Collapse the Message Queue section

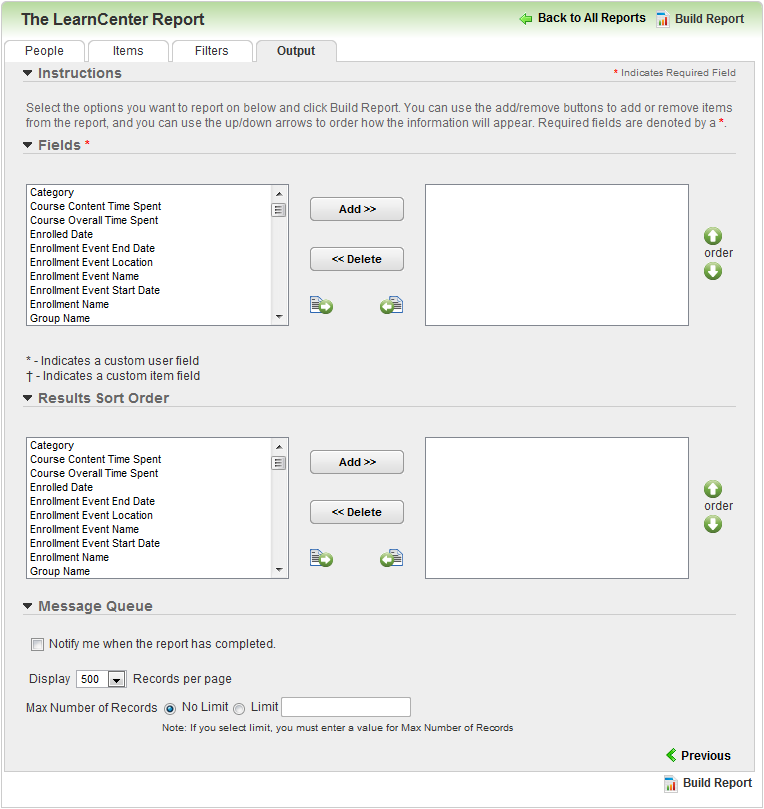(x=28, y=606)
